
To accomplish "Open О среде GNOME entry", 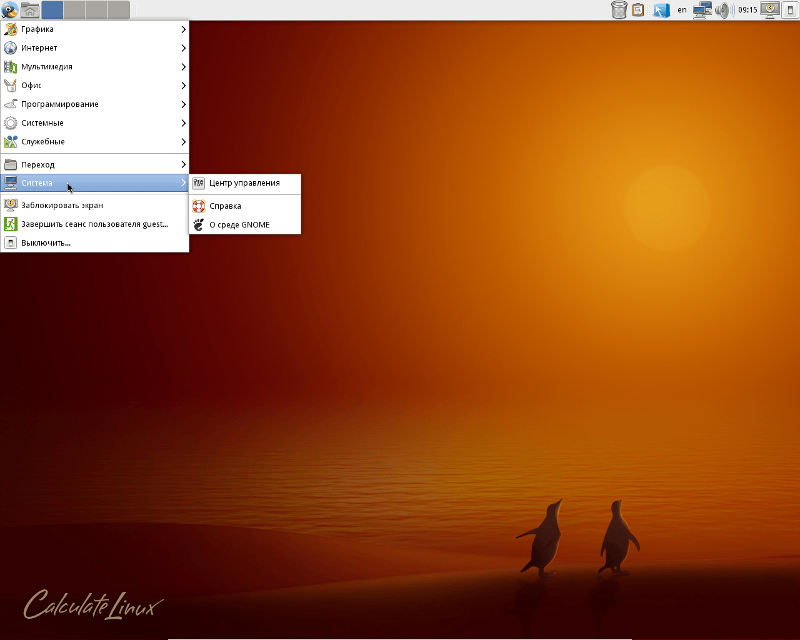I will point(239,225).
